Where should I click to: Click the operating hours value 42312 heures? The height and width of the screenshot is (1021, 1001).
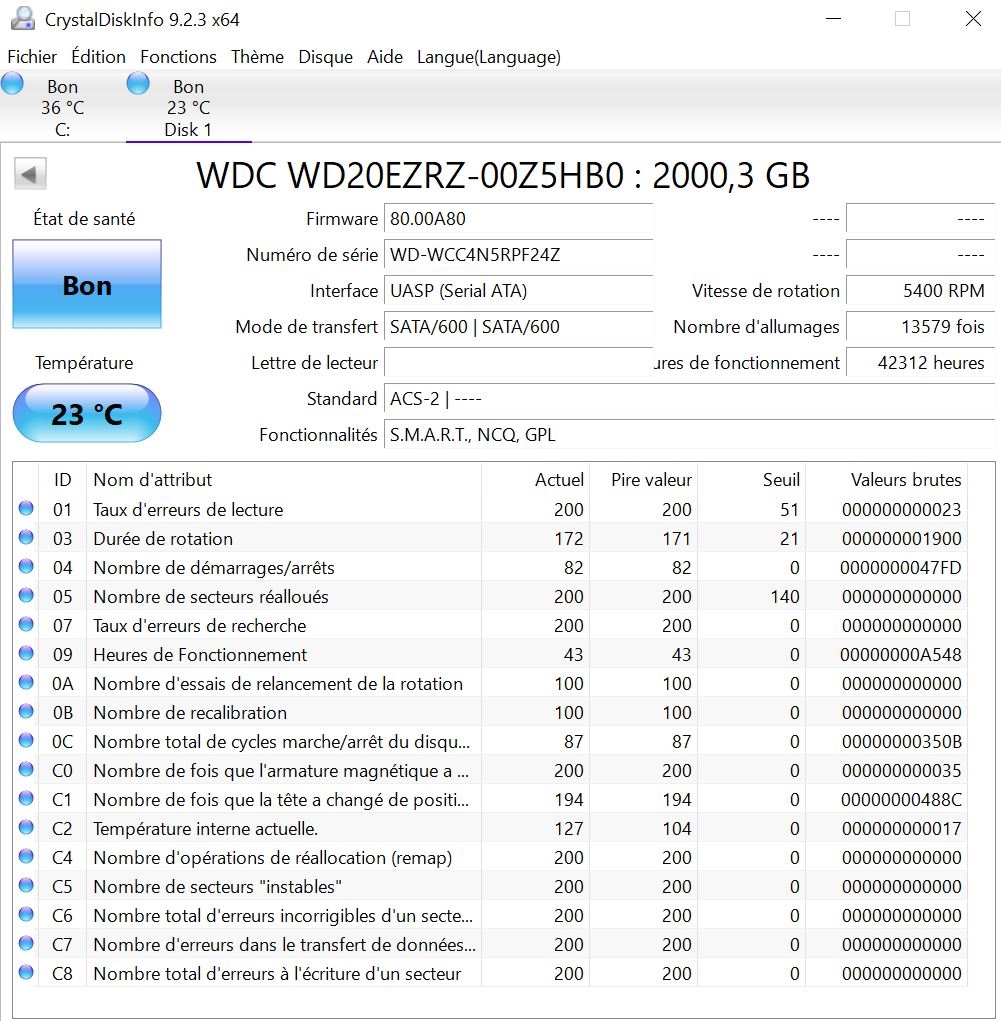920,362
